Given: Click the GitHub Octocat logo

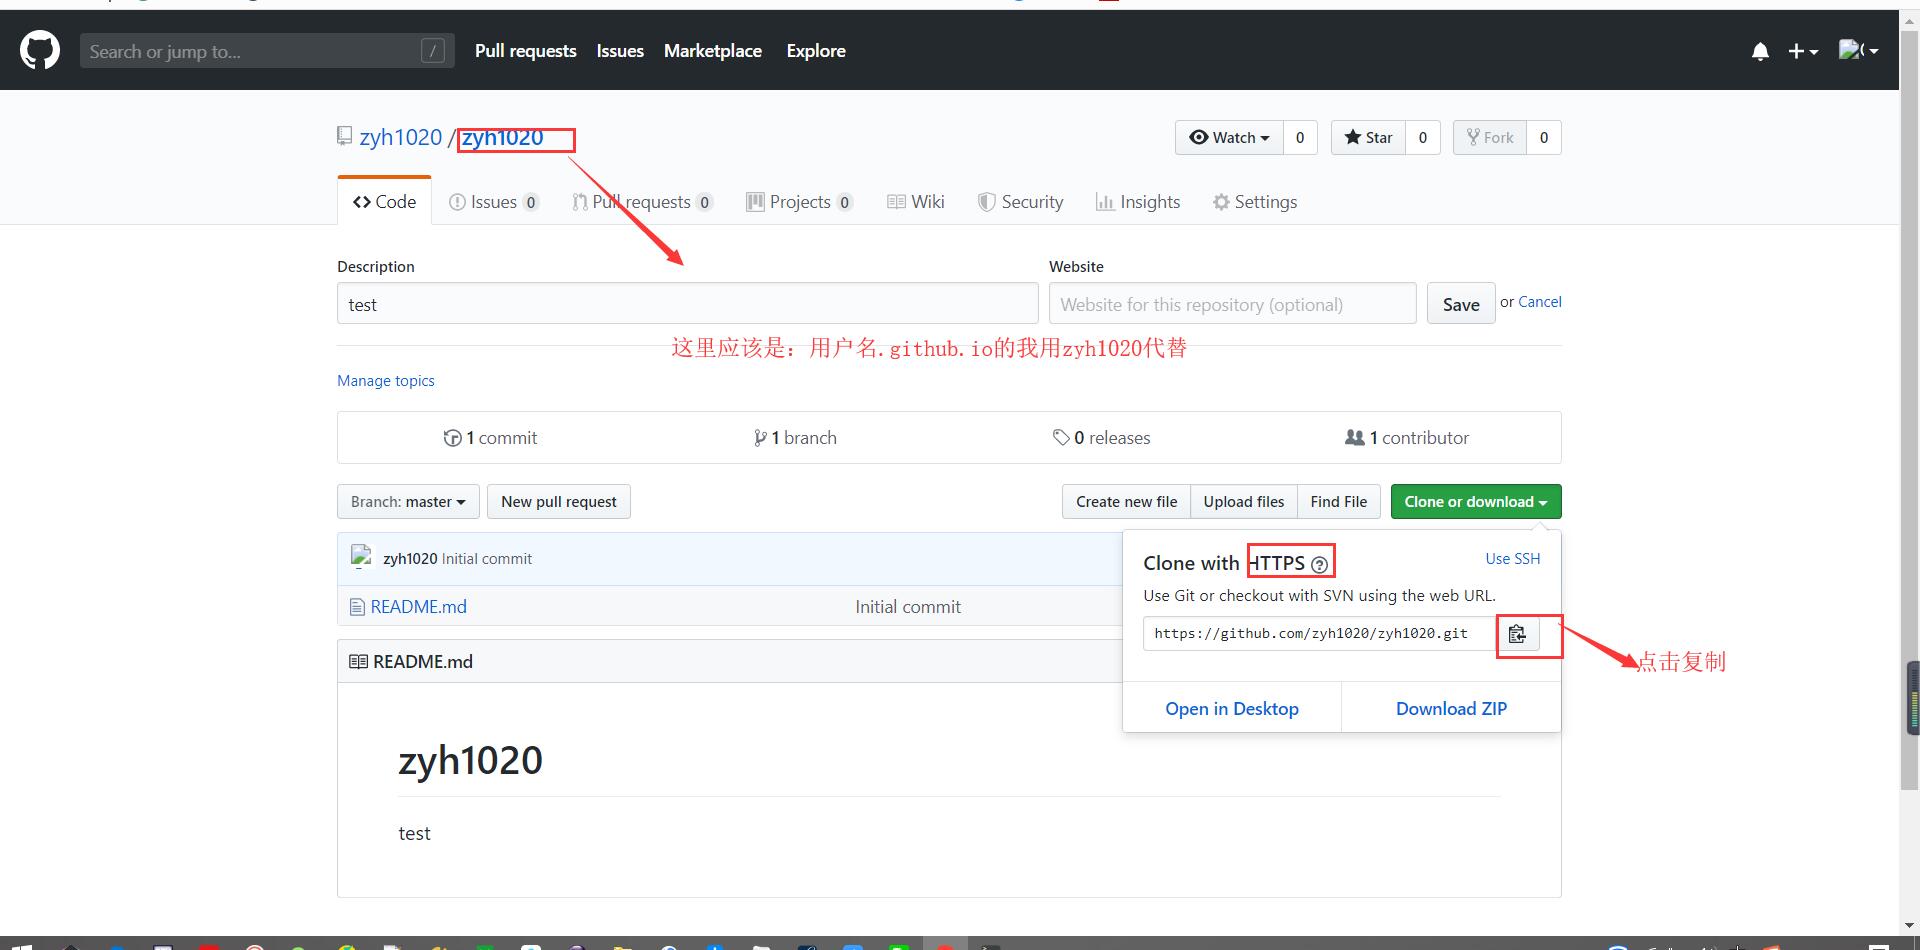Looking at the screenshot, I should tap(40, 50).
